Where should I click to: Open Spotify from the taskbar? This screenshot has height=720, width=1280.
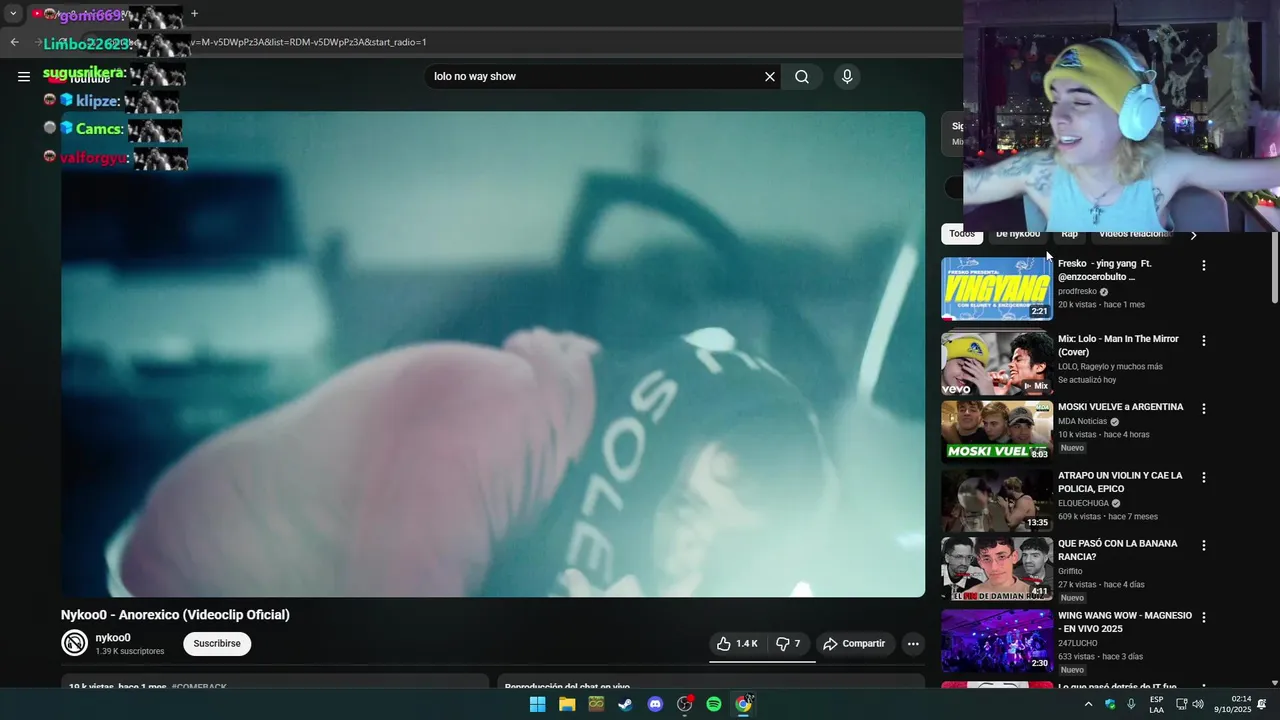[x=714, y=704]
